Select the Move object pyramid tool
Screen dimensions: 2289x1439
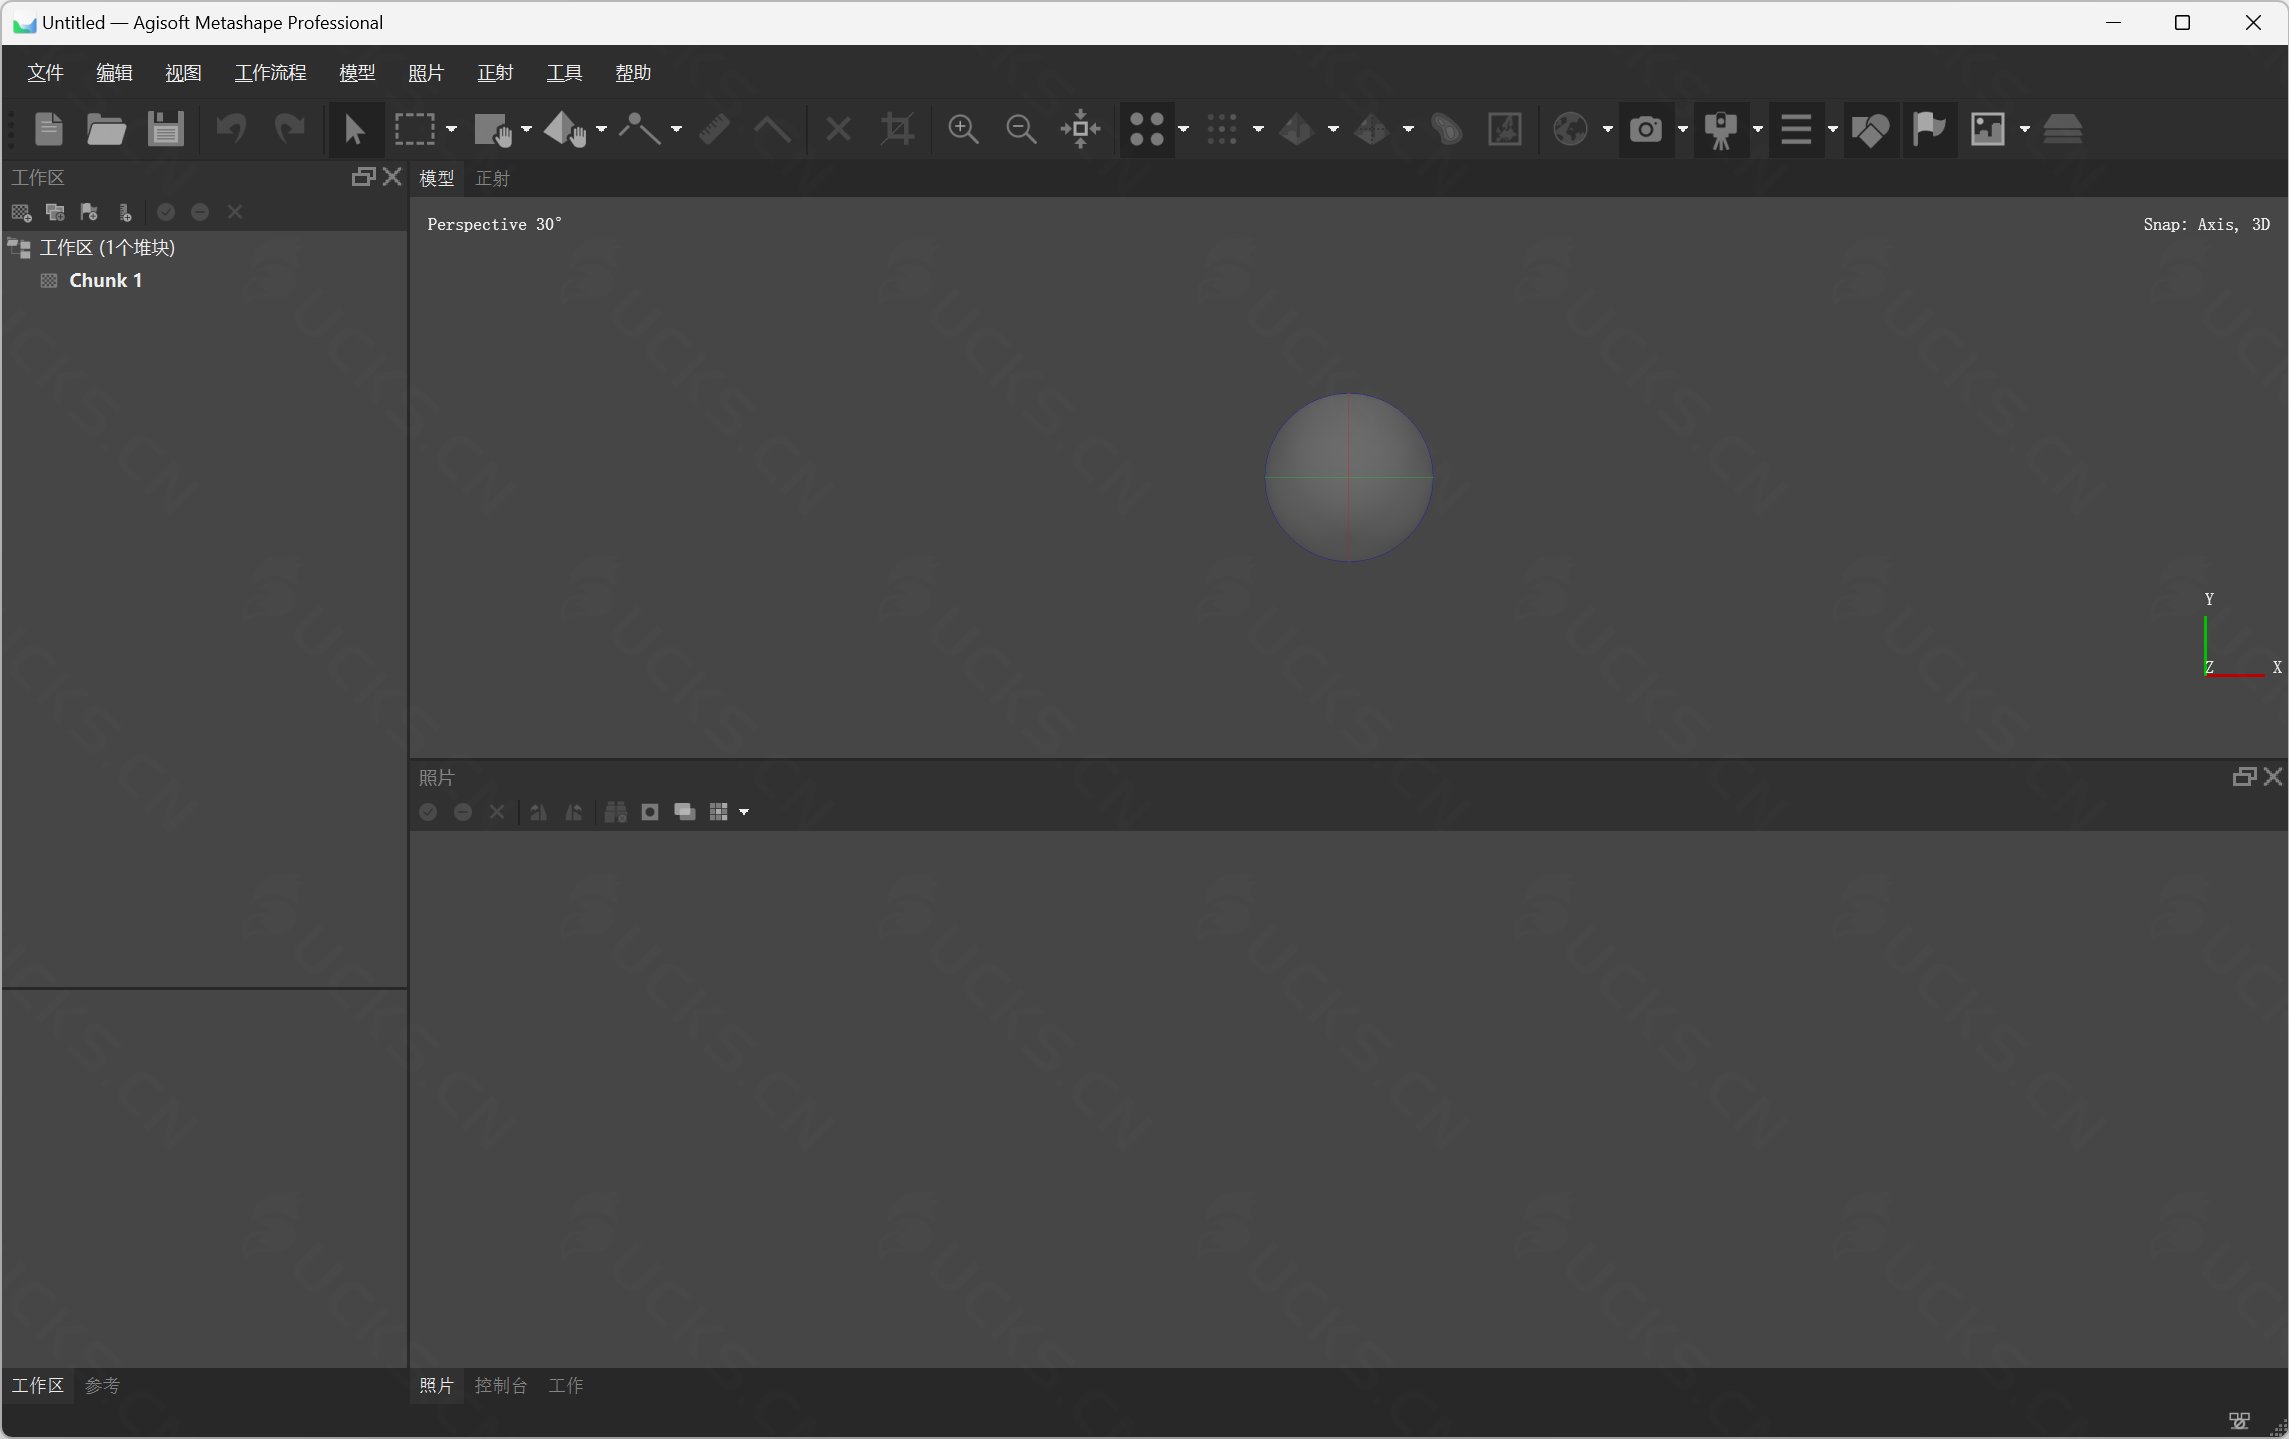coord(566,129)
